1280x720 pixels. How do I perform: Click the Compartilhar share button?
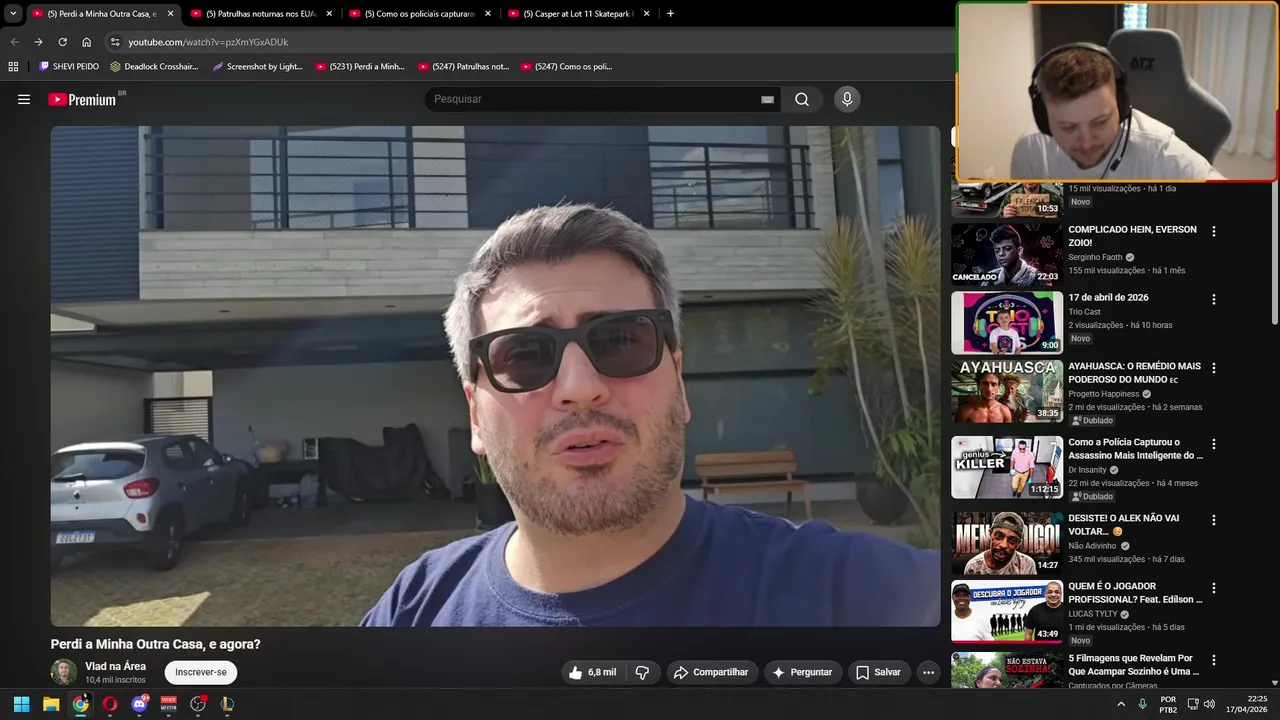click(711, 672)
